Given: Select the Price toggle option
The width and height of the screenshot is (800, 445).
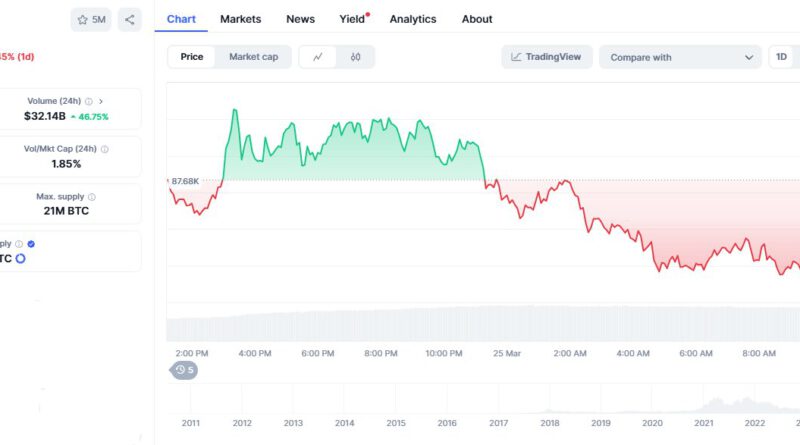Looking at the screenshot, I should point(192,57).
